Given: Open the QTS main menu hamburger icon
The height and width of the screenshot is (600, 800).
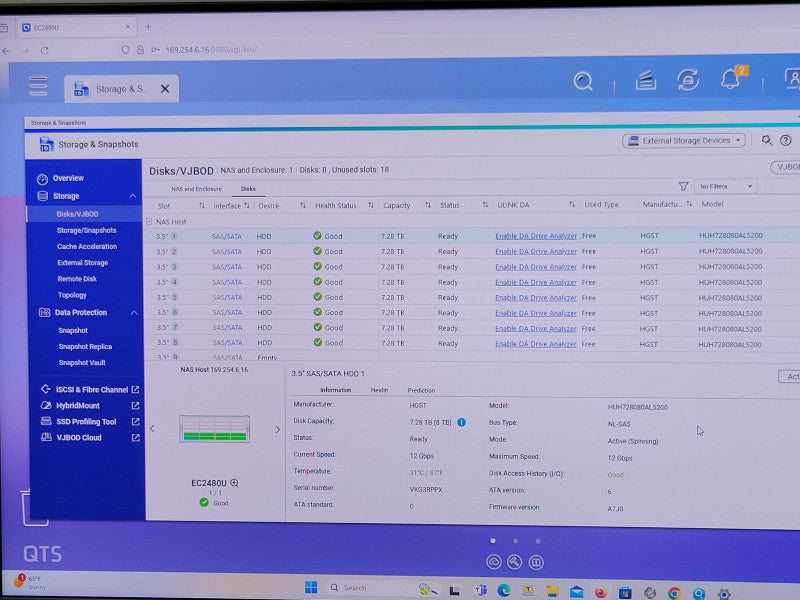Looking at the screenshot, I should [38, 86].
